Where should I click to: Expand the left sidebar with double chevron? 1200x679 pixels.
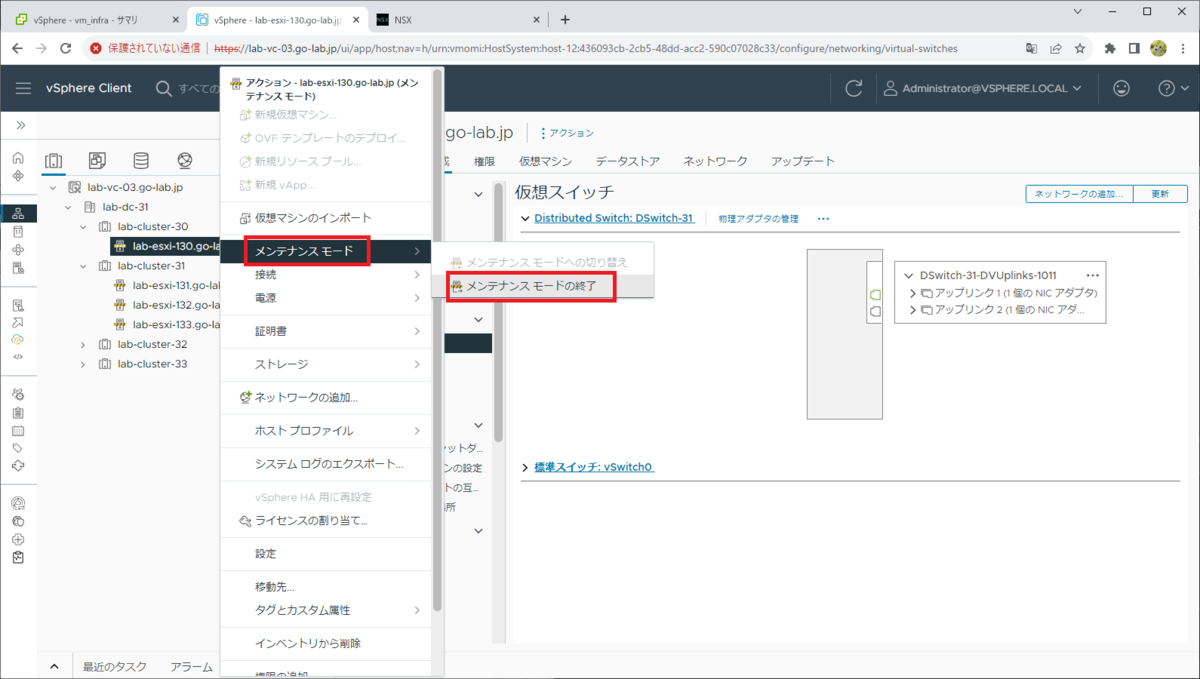click(x=20, y=125)
